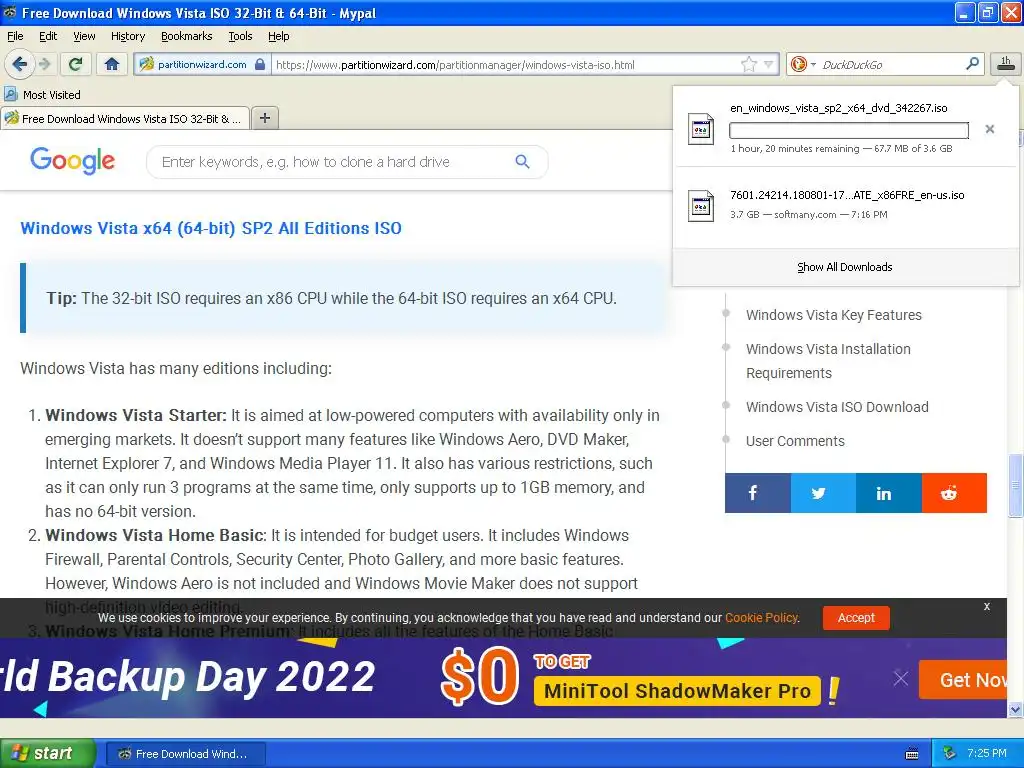The image size is (1024, 768).
Task: Jump to Windows Vista Installation Requirements
Action: pos(828,360)
